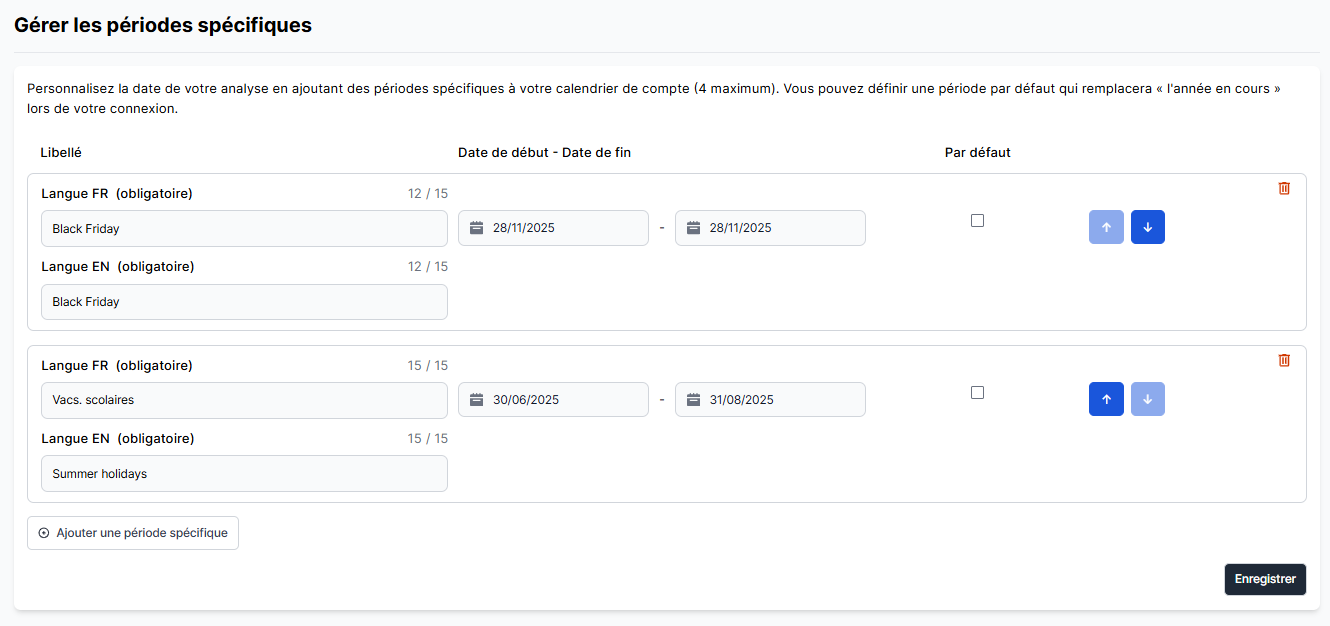Screen dimensions: 1330x626
Task: Save changes with Enregistrer button
Action: point(1265,579)
